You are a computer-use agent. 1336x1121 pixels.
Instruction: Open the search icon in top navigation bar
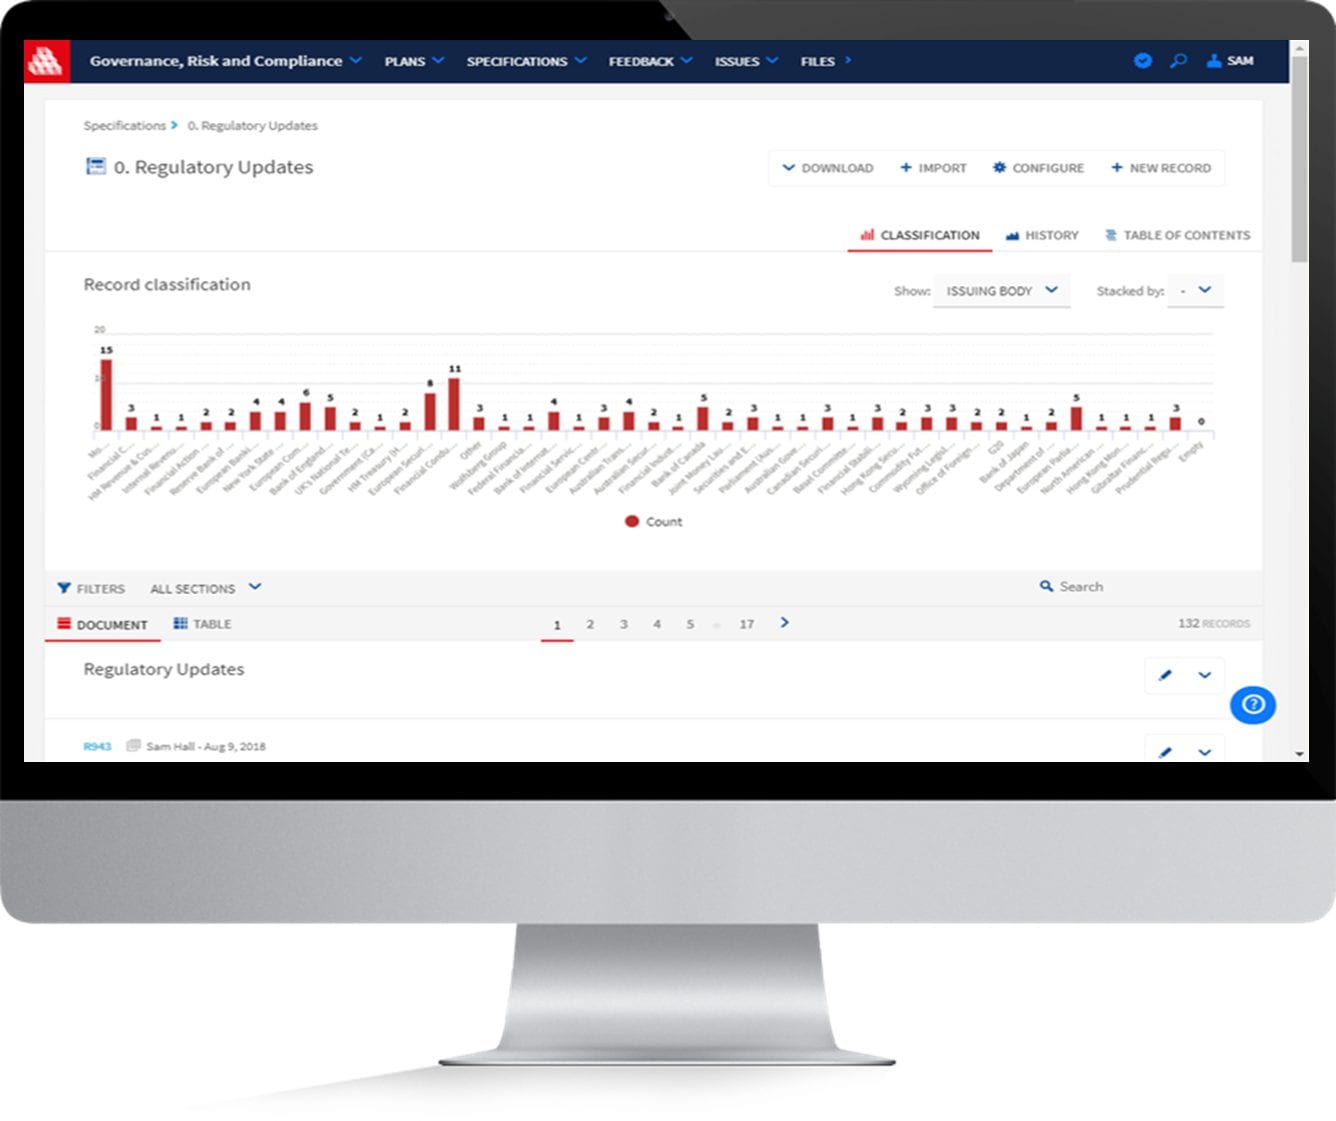click(x=1178, y=61)
